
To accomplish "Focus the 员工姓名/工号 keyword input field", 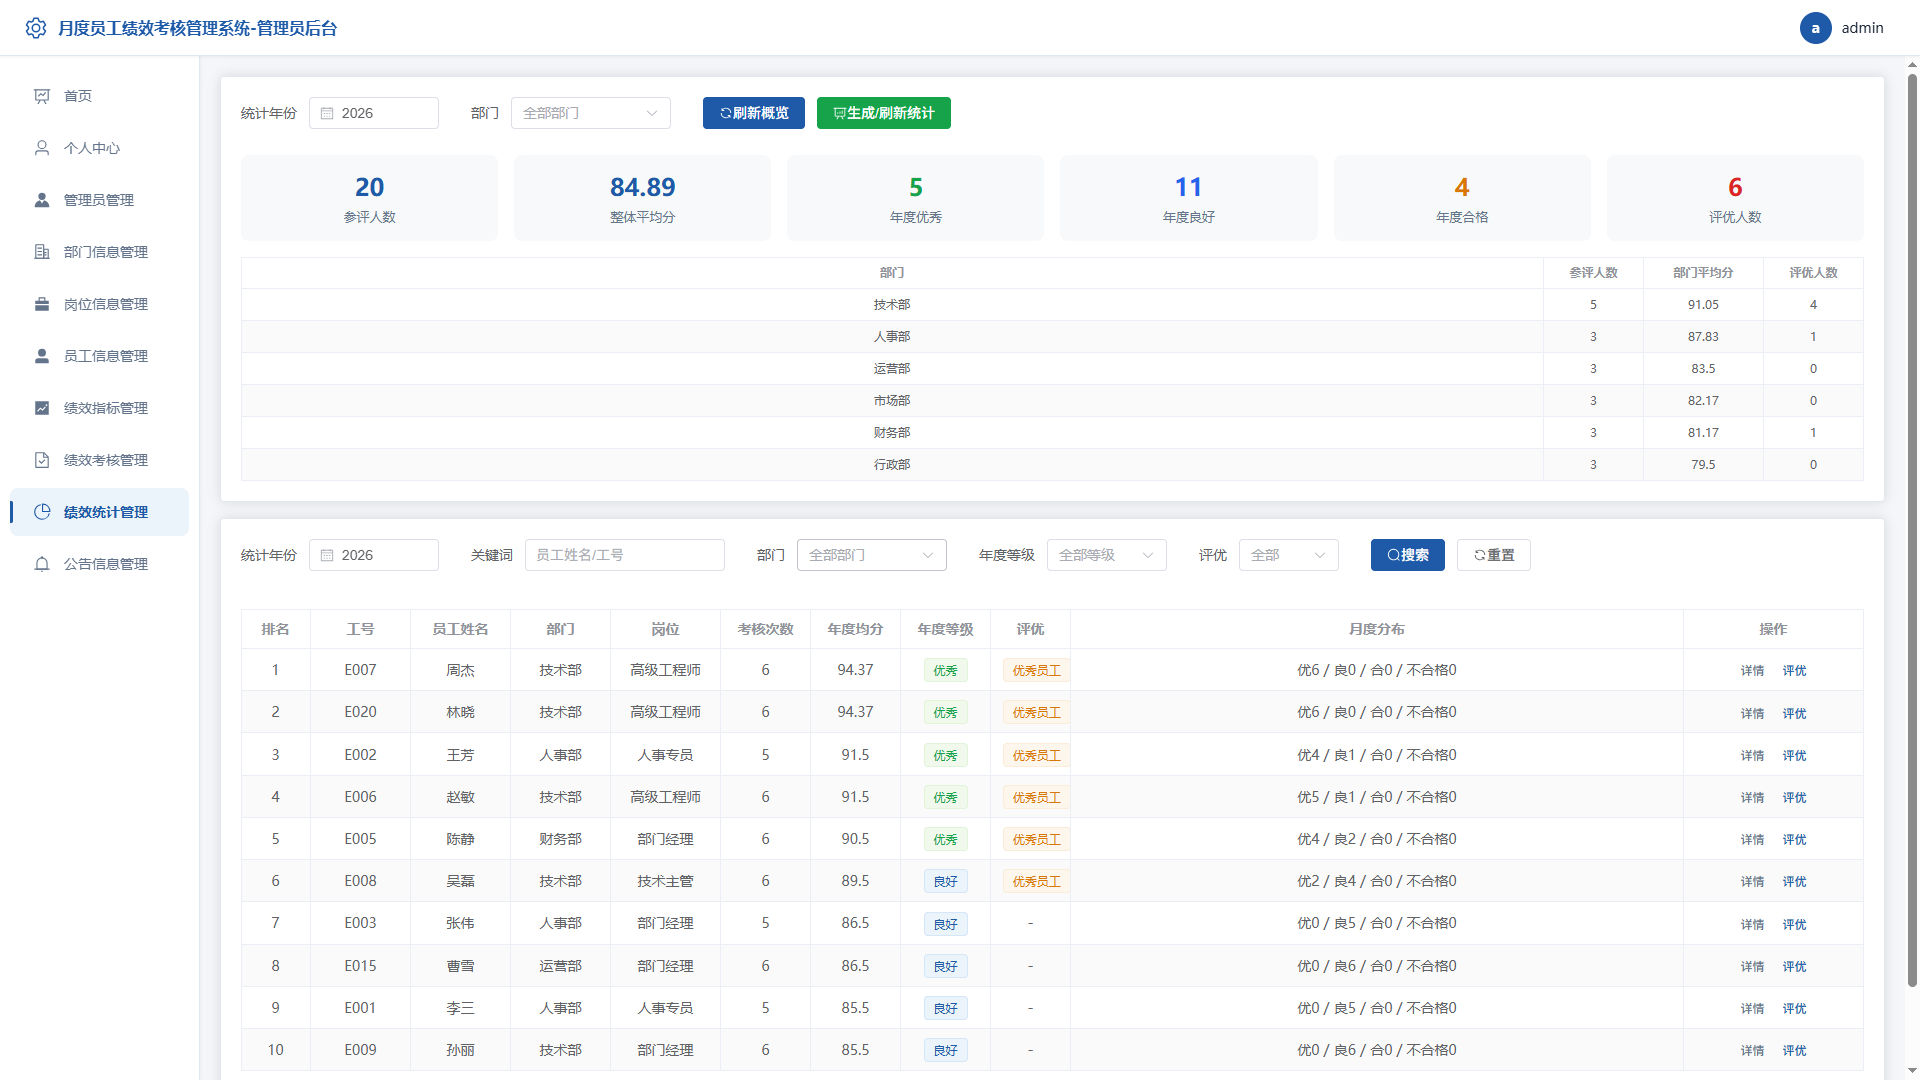I will pos(624,555).
